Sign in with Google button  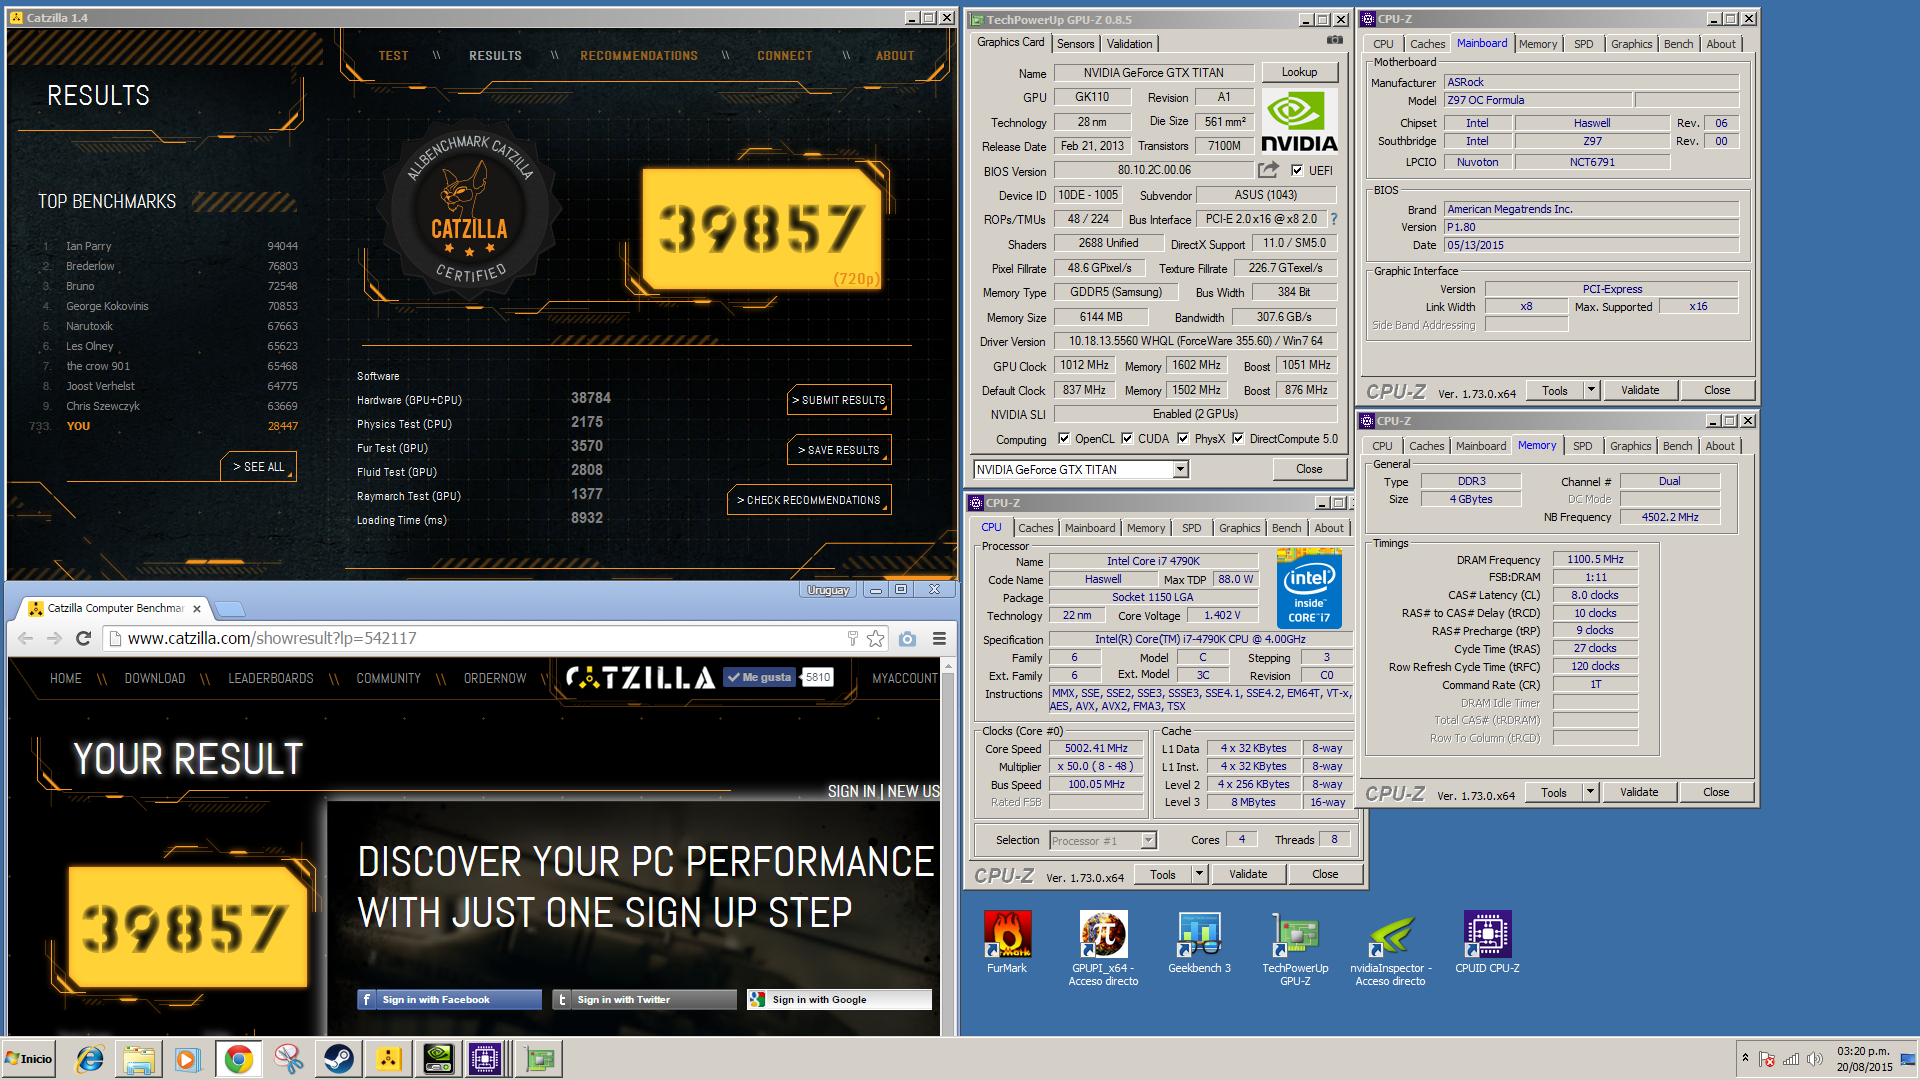pos(839,999)
